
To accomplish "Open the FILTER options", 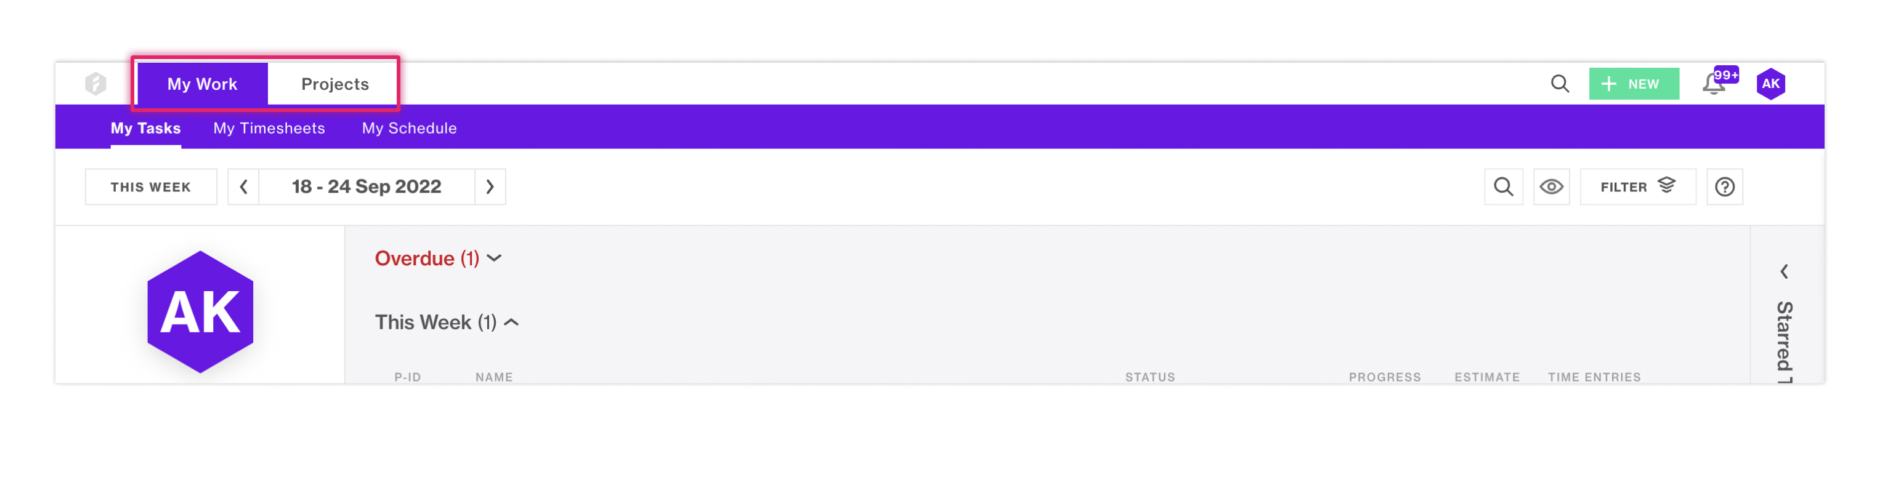I will [1638, 187].
